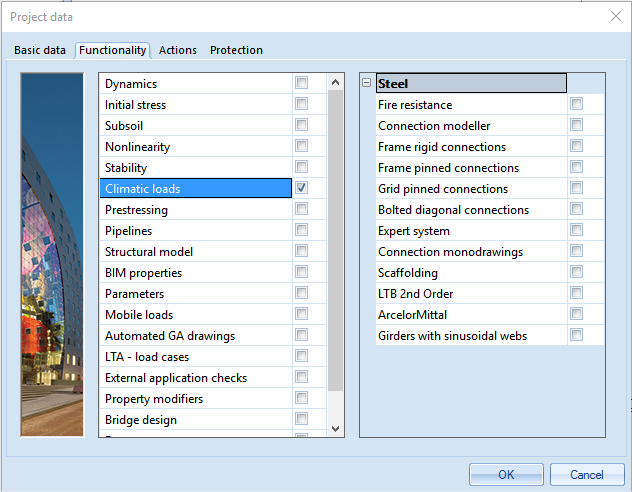
Task: Switch to the Basic data tab
Action: 40,50
